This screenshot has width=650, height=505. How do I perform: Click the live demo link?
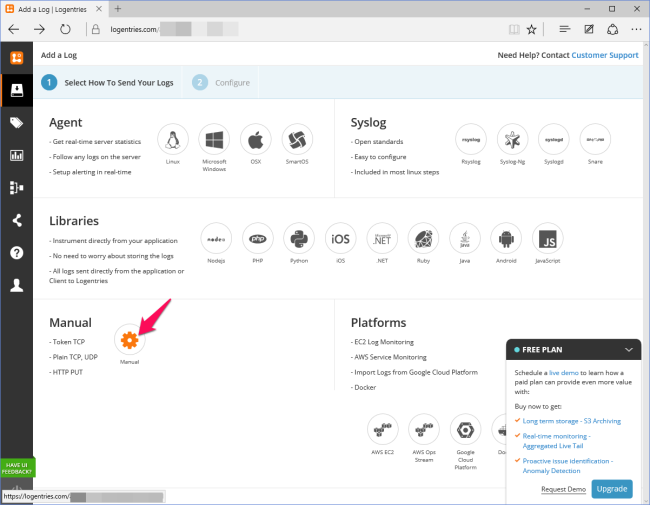click(x=563, y=373)
